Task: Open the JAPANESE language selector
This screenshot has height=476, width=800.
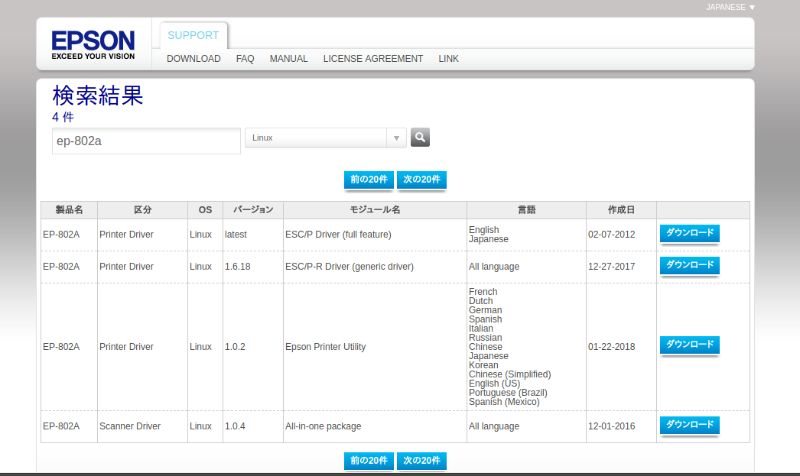Action: pos(730,7)
